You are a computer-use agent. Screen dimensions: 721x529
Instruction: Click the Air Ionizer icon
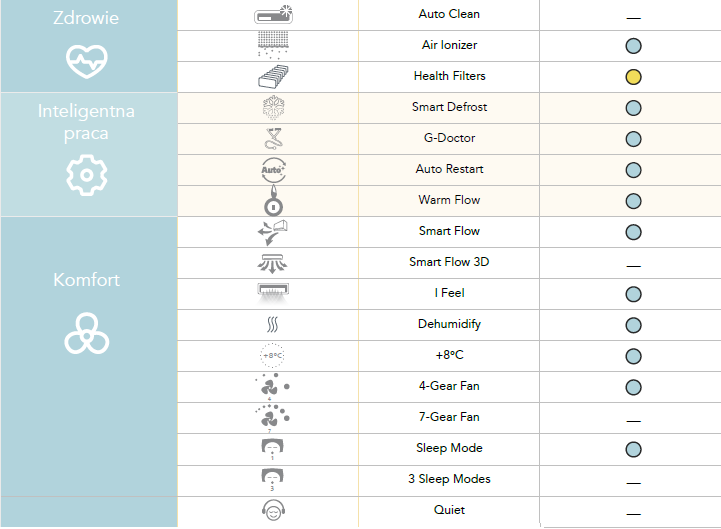pos(272,46)
